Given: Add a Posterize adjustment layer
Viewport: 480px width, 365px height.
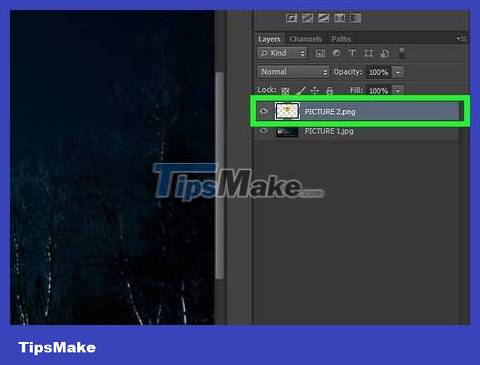Looking at the screenshot, I should tap(307, 18).
